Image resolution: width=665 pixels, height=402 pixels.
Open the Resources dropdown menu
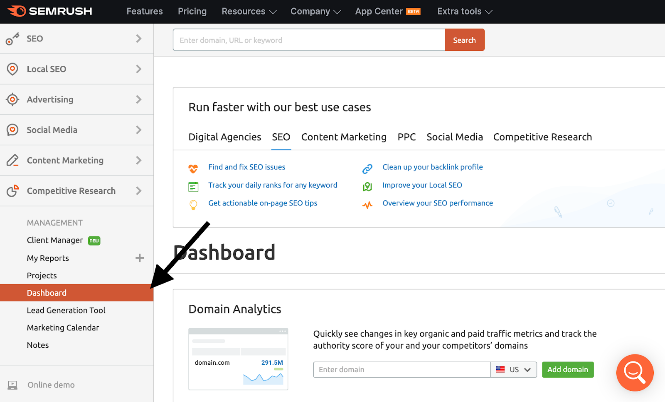tap(249, 12)
